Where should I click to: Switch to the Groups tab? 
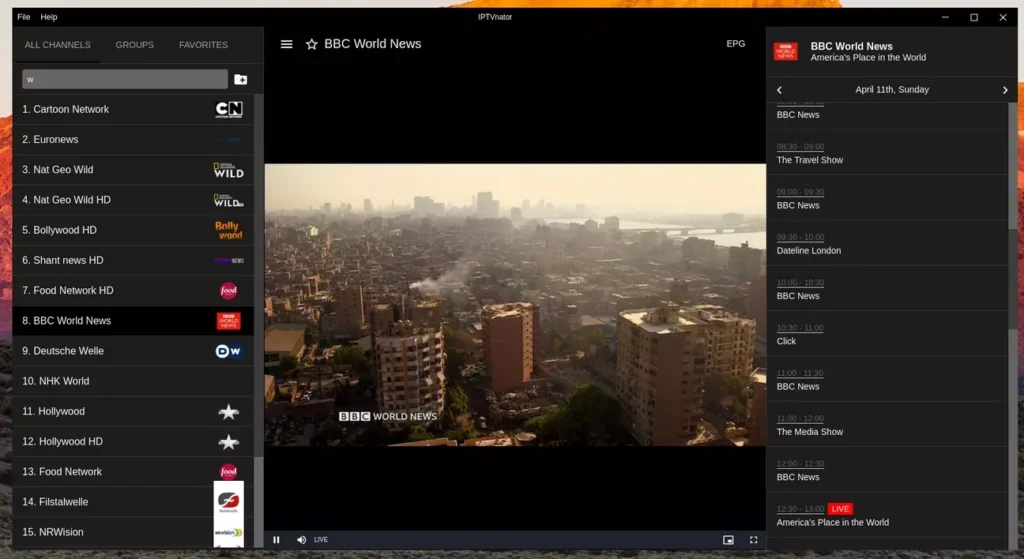[134, 45]
